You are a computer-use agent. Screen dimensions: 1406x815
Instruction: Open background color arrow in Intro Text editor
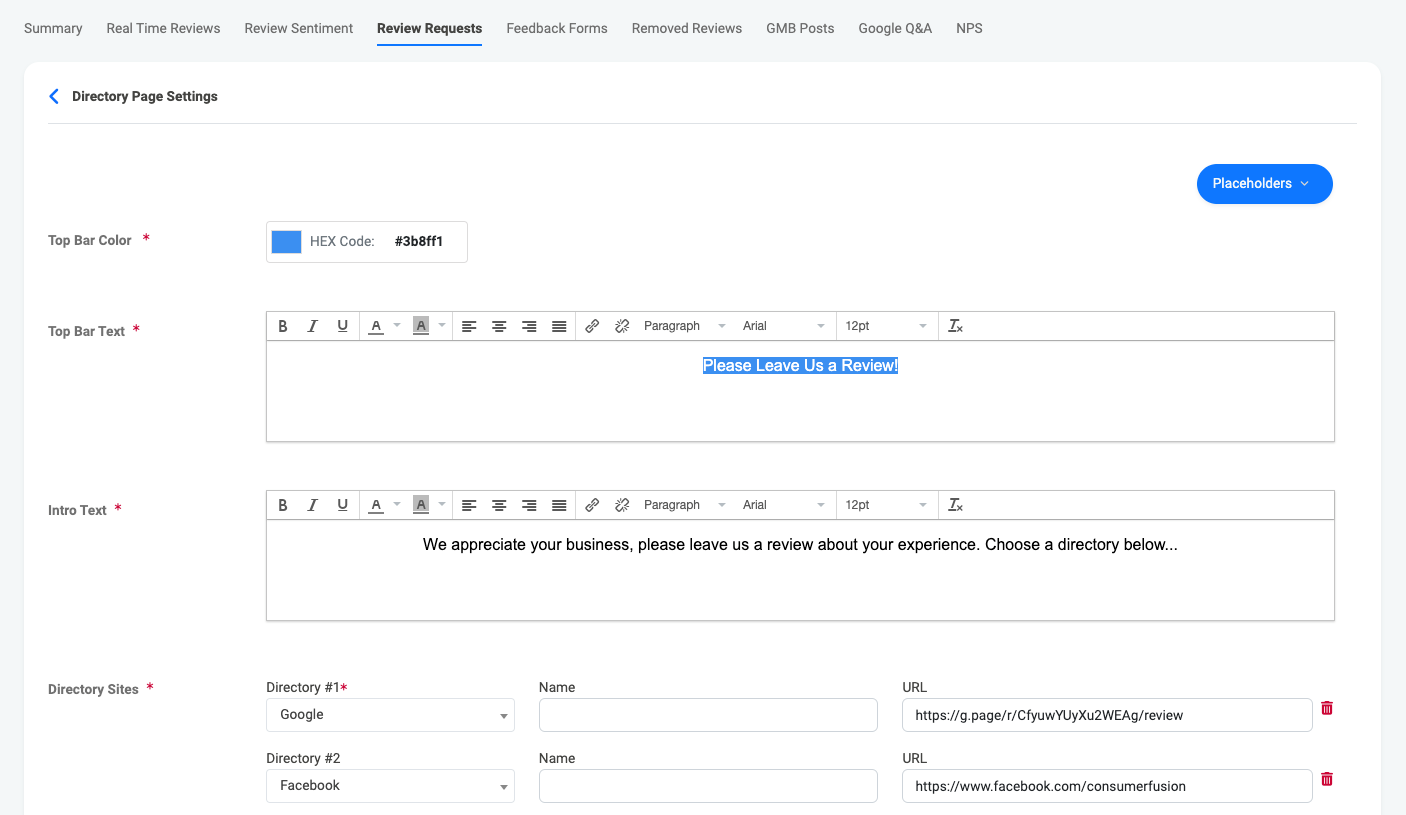tap(441, 505)
